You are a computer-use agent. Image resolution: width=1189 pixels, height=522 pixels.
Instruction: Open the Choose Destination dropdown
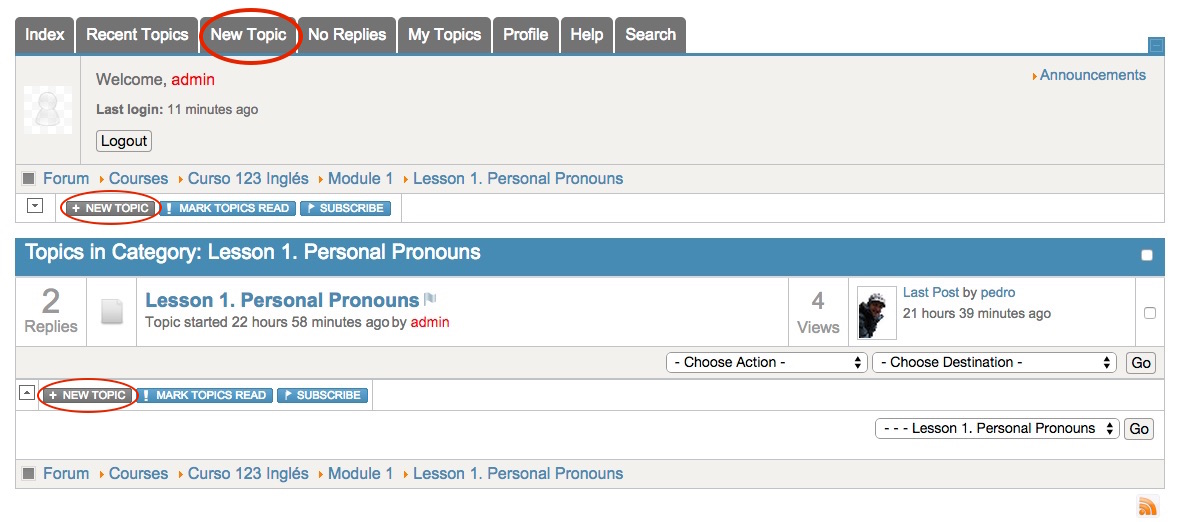pyautogui.click(x=994, y=362)
